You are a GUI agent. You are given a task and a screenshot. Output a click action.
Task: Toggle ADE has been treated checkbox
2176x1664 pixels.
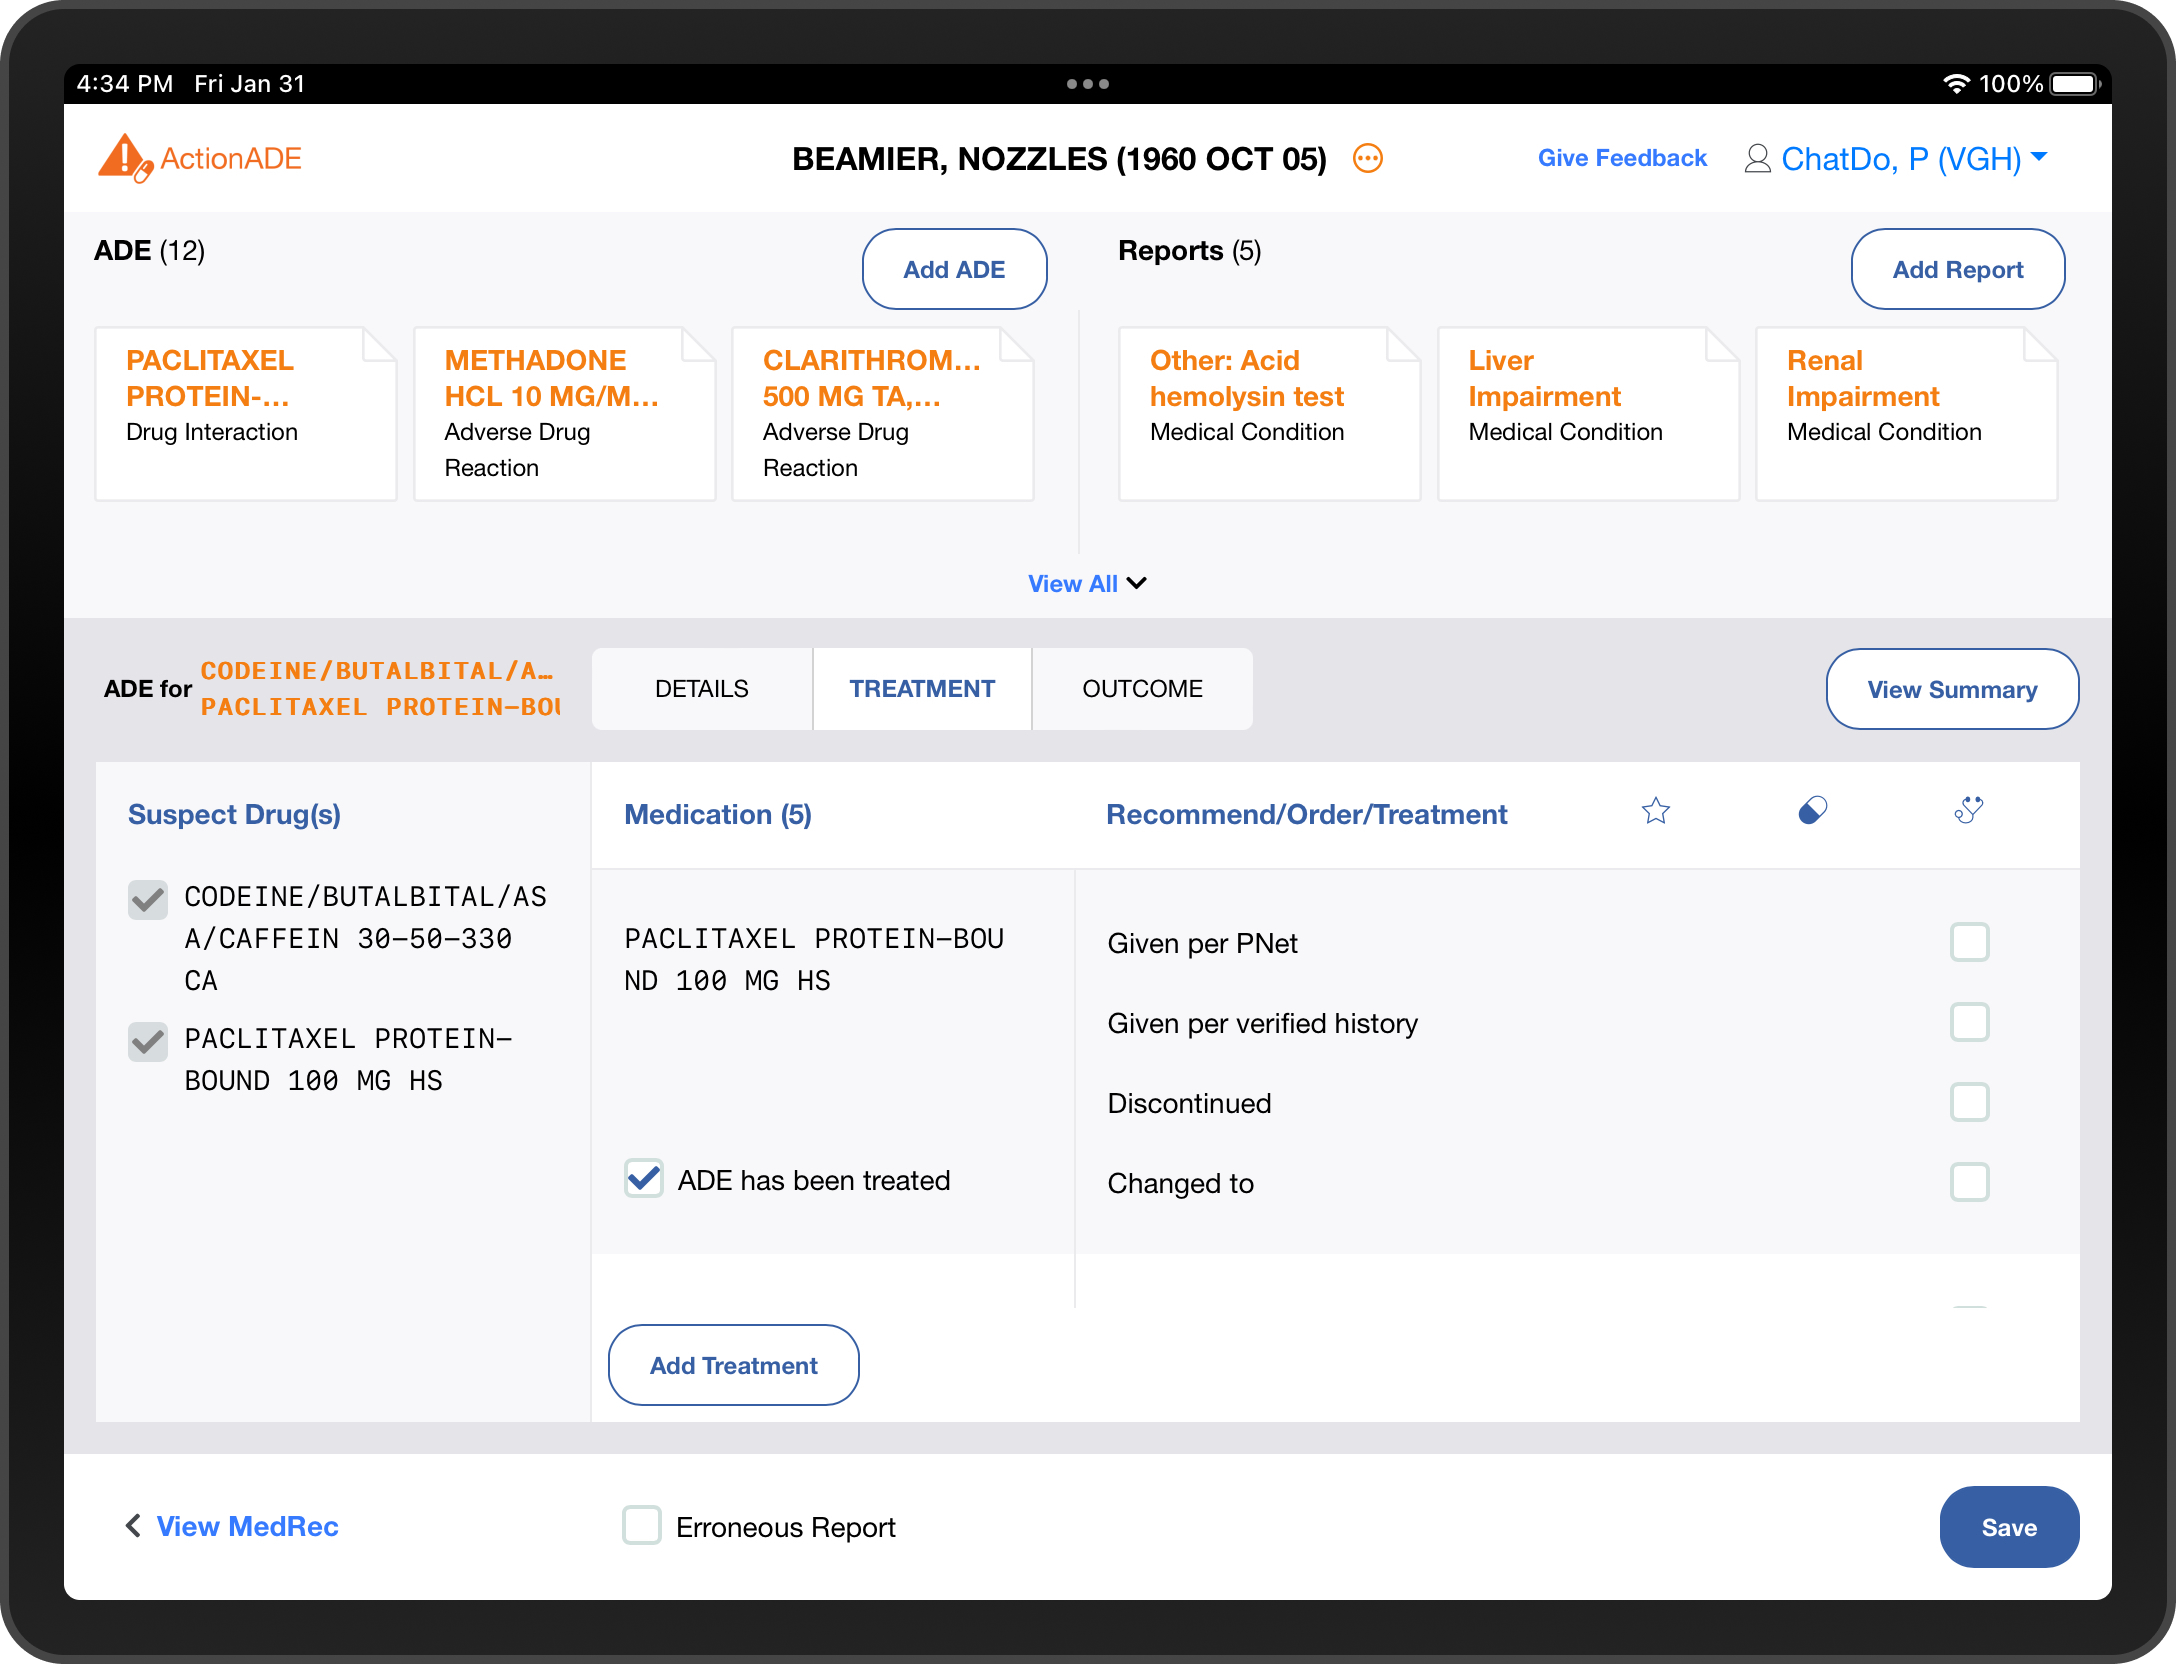click(x=644, y=1178)
